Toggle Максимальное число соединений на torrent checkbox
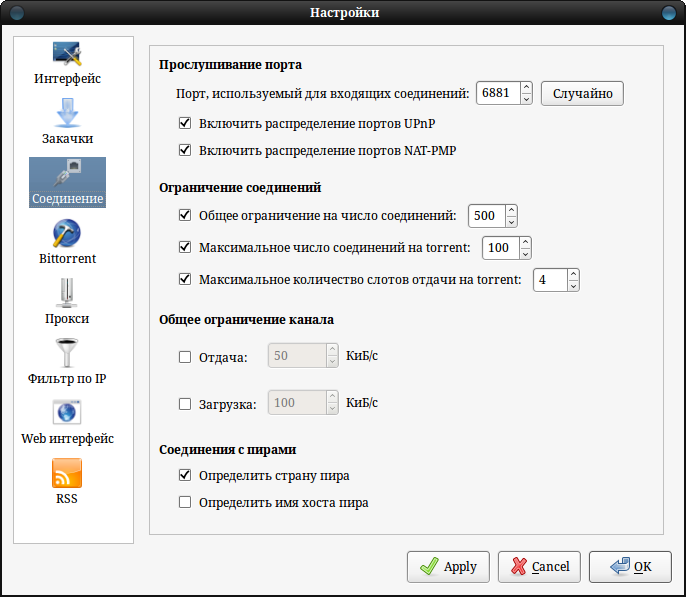 click(185, 247)
